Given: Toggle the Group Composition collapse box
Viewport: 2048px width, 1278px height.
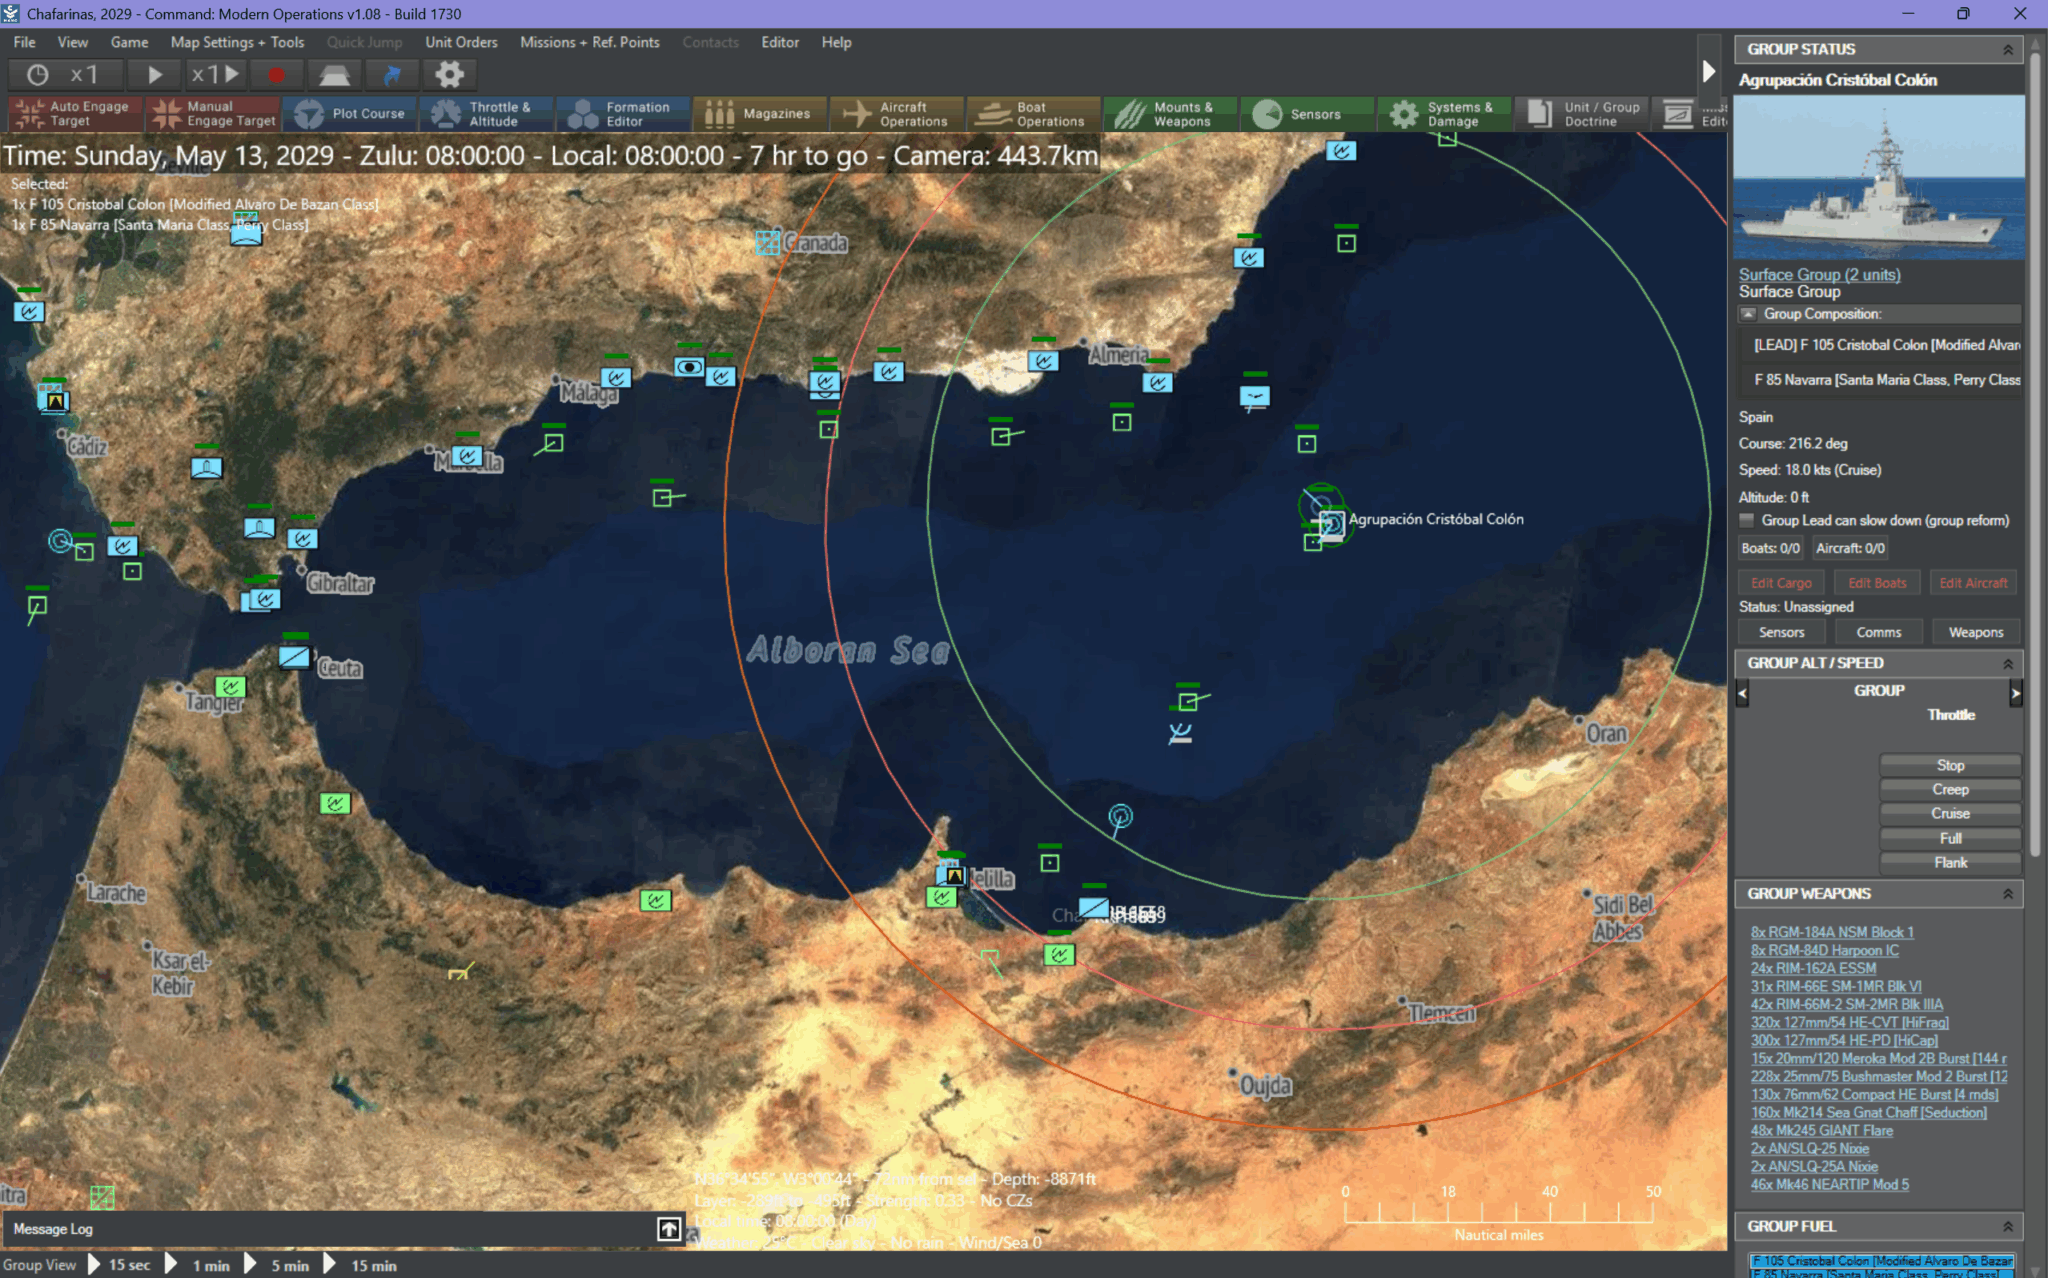Looking at the screenshot, I should tap(1748, 314).
